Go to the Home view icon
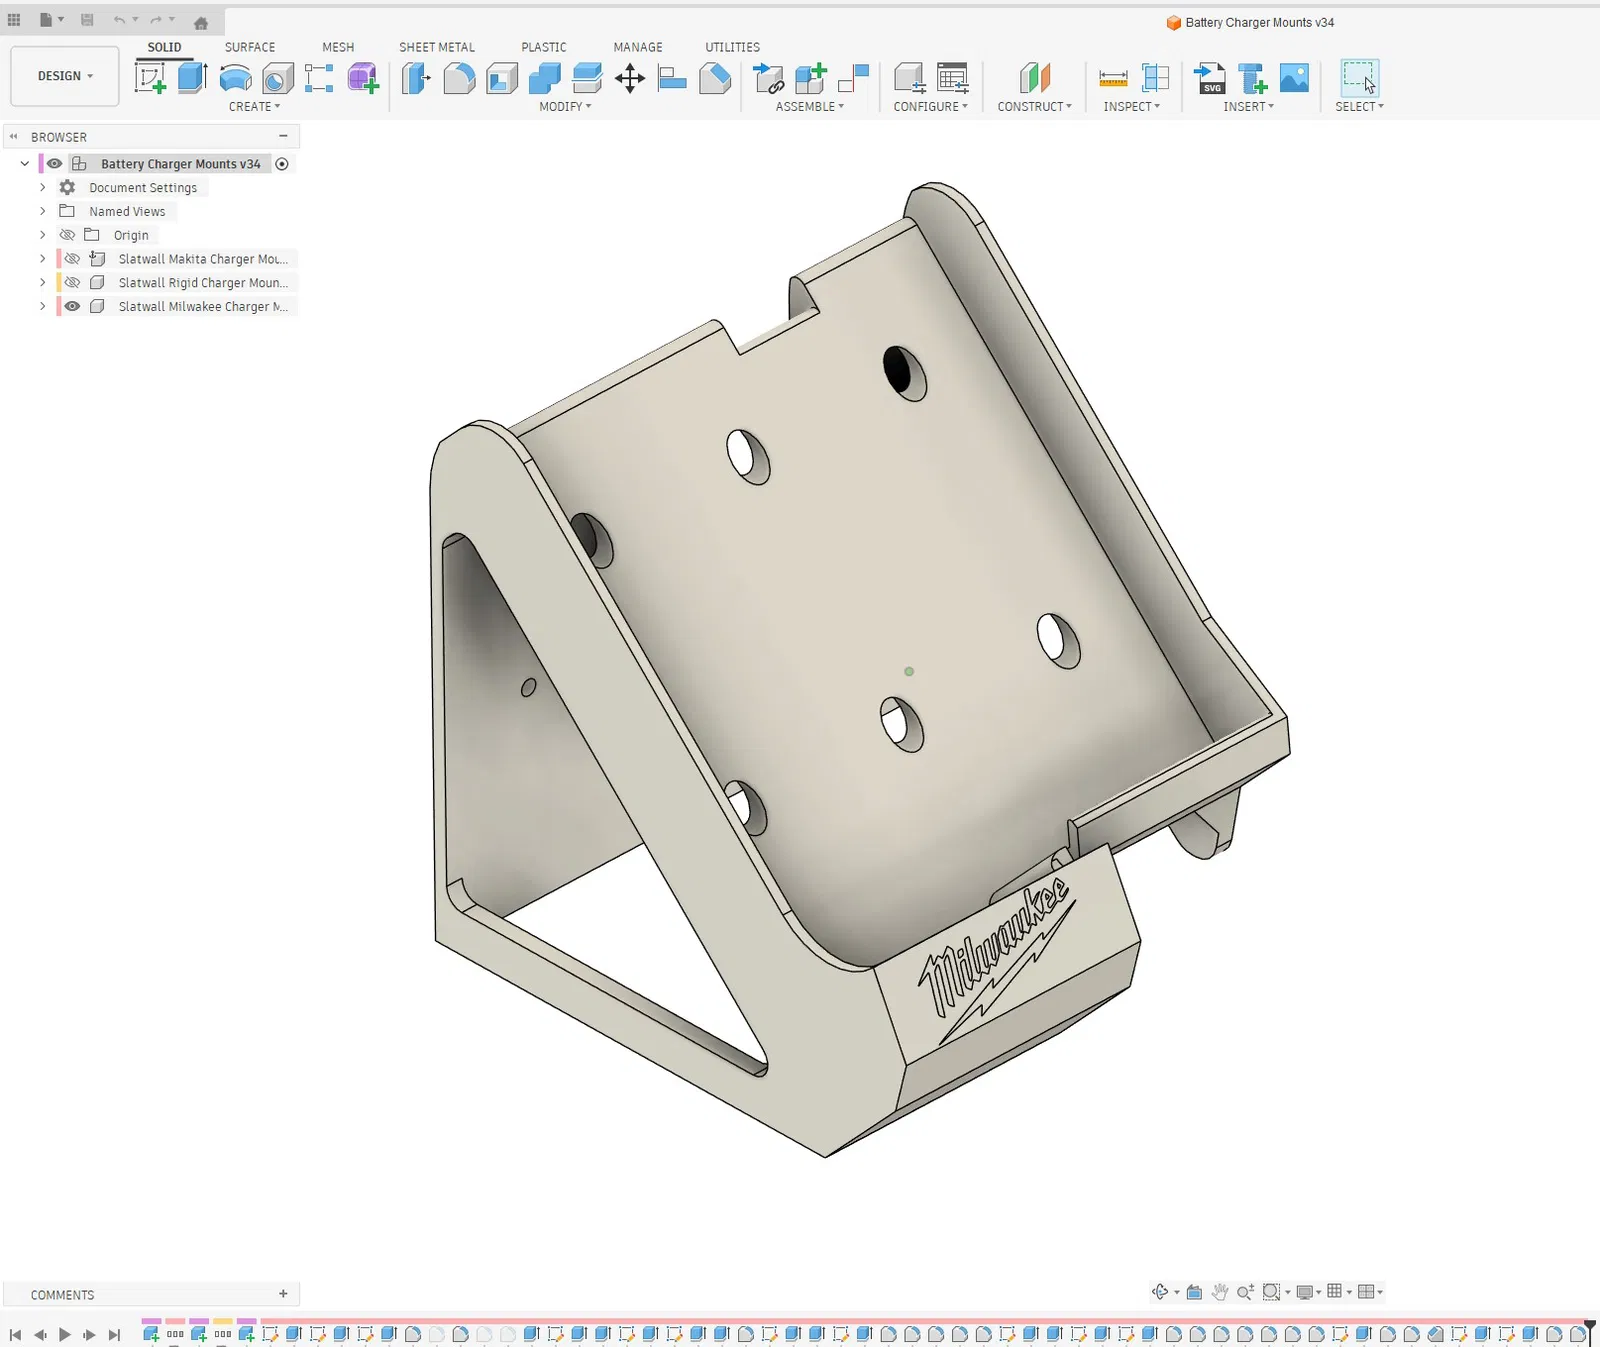Screen dimensions: 1600x1347 pyautogui.click(x=201, y=22)
